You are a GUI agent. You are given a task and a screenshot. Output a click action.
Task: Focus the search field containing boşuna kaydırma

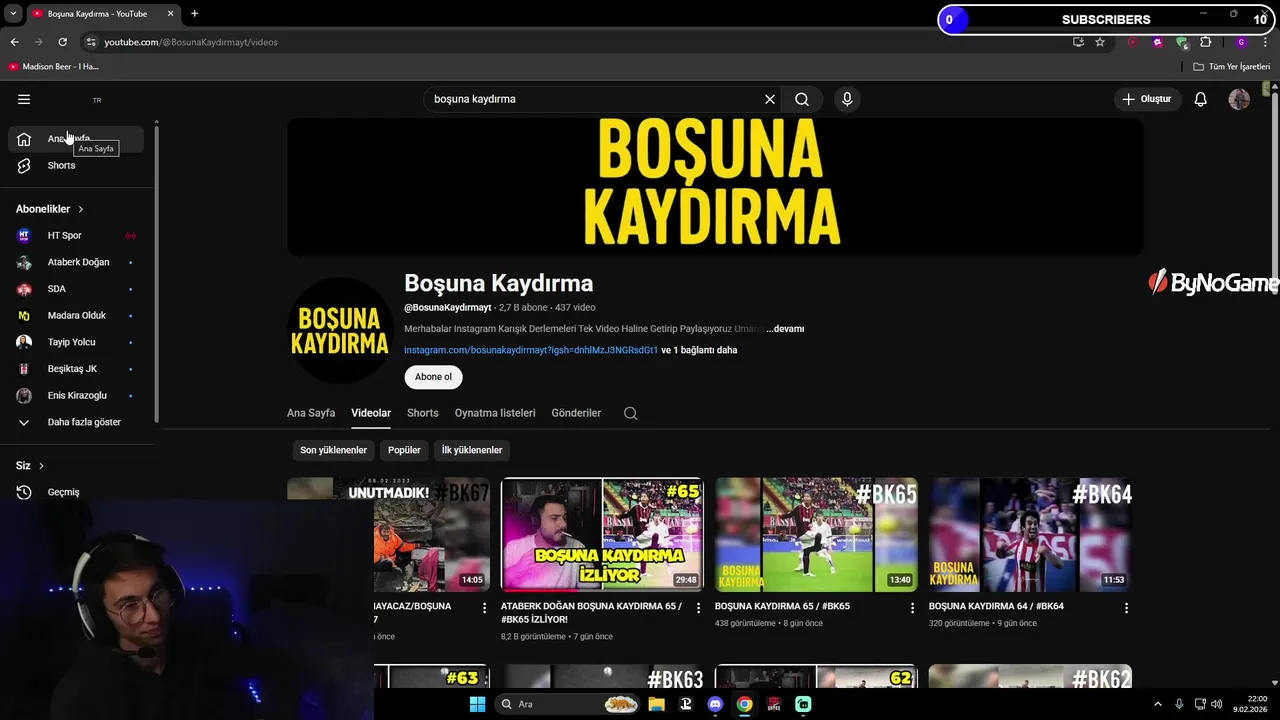[595, 99]
